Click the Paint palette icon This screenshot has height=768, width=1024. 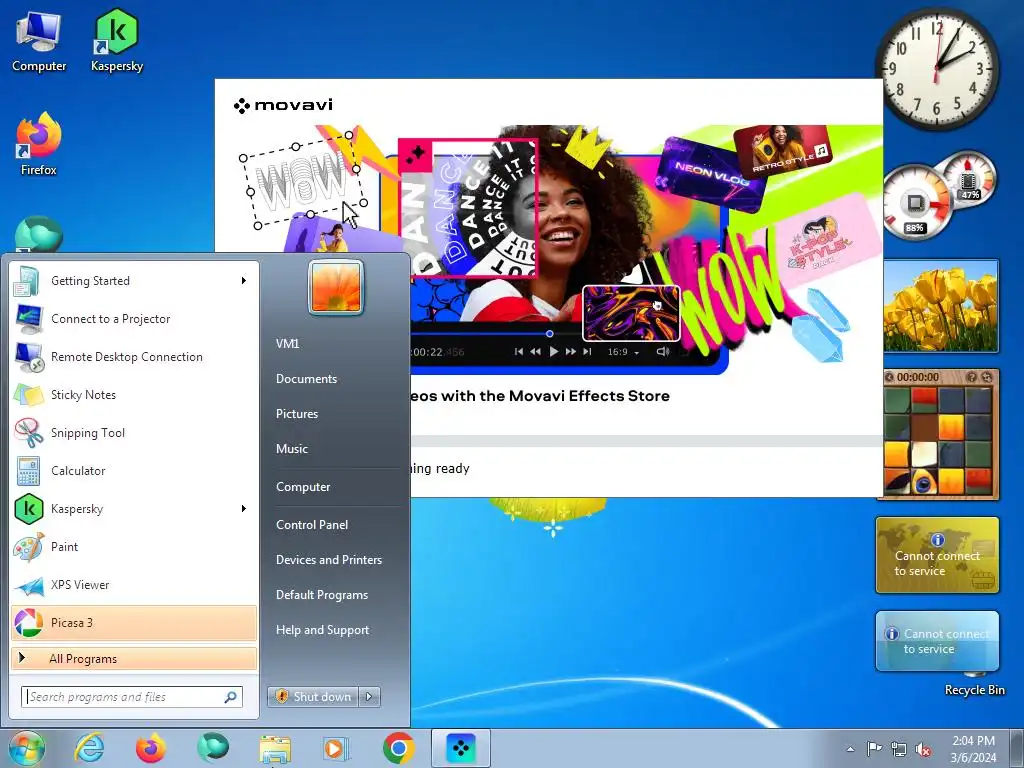[28, 547]
